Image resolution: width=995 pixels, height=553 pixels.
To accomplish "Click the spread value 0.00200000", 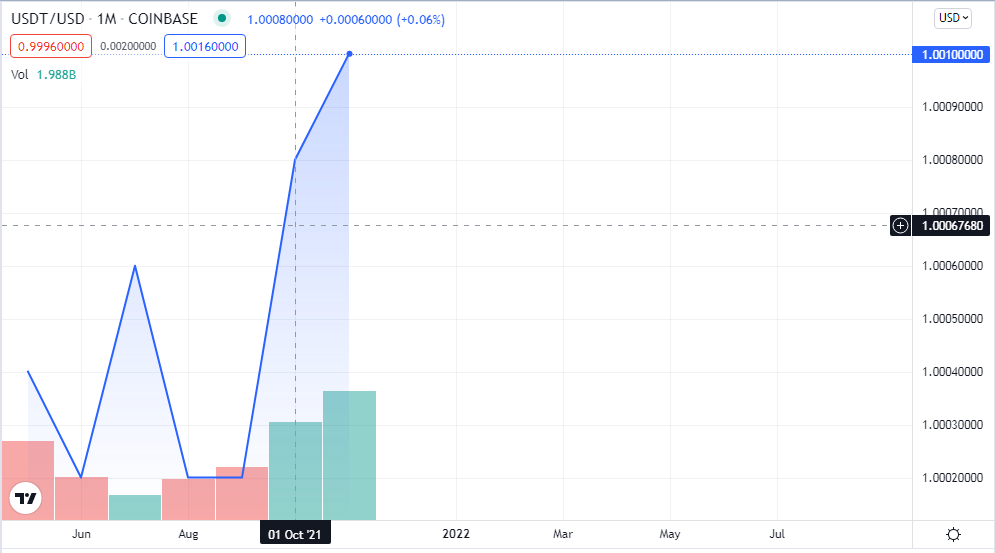I will (x=128, y=46).
